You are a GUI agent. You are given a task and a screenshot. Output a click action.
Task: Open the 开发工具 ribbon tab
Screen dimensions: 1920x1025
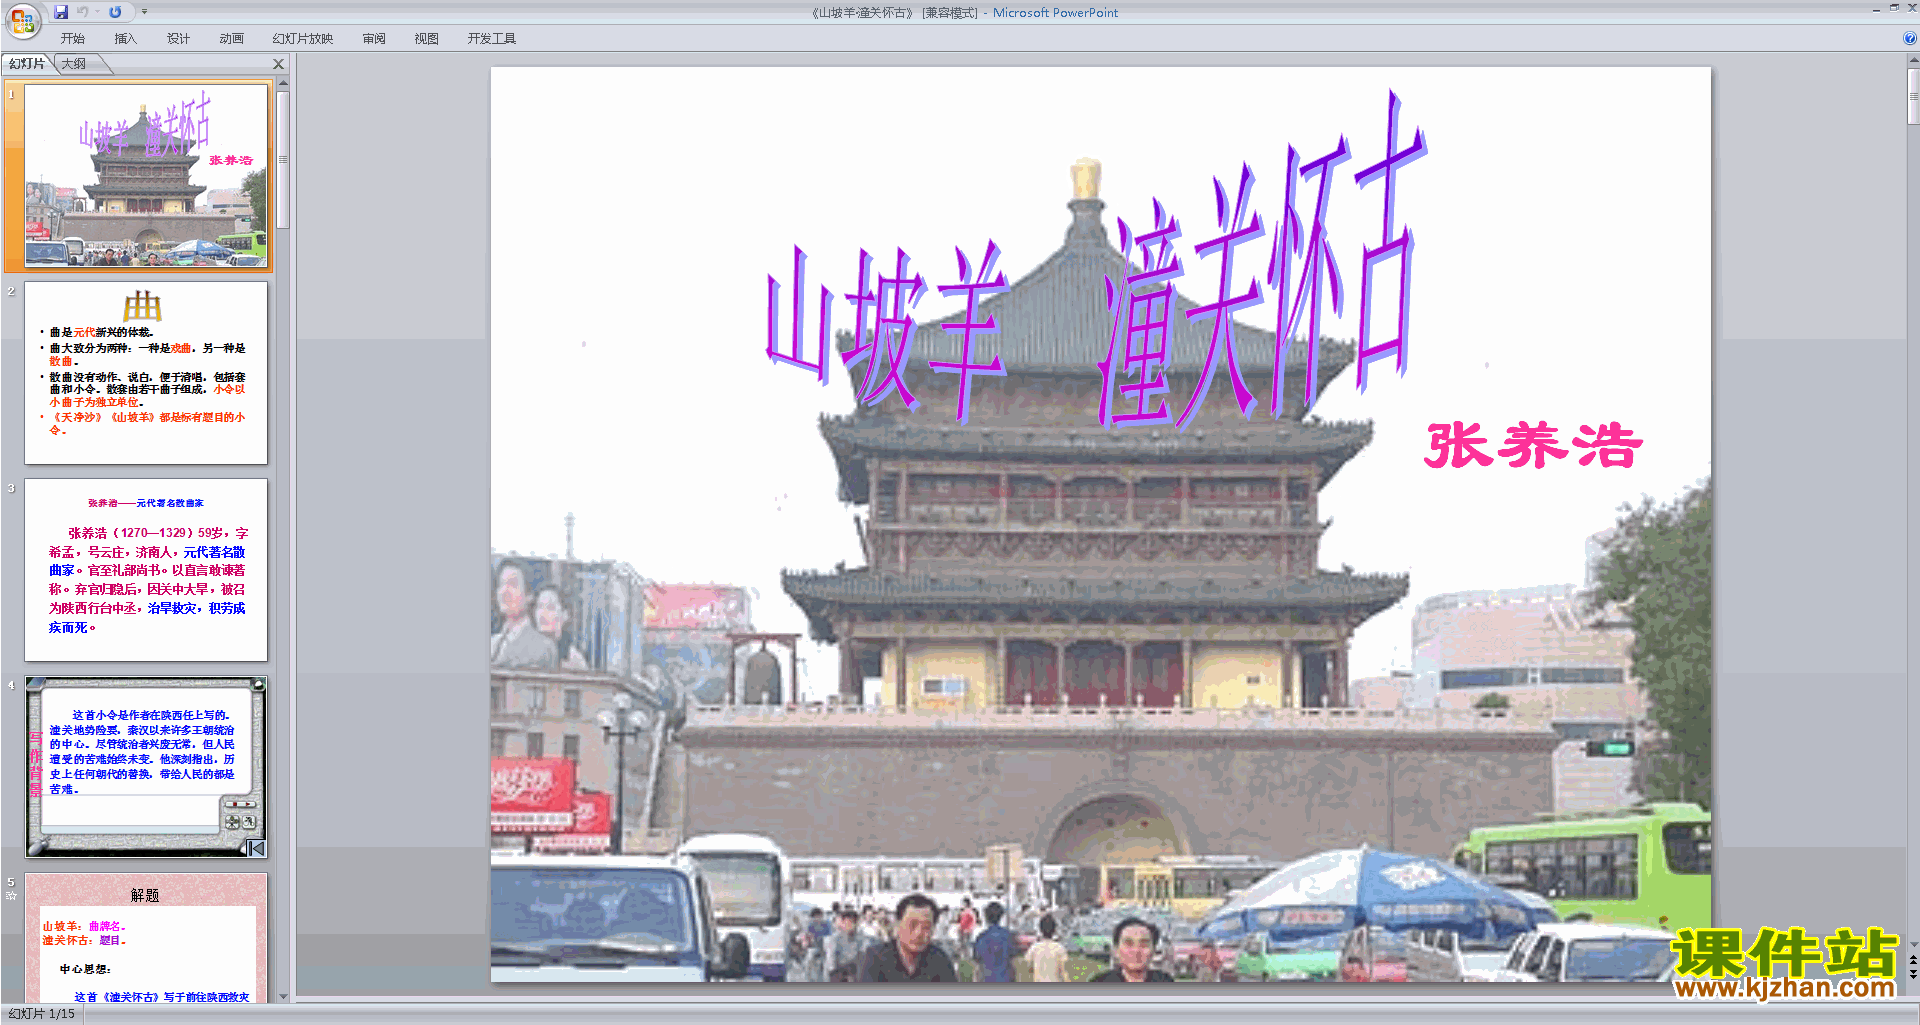click(x=492, y=39)
